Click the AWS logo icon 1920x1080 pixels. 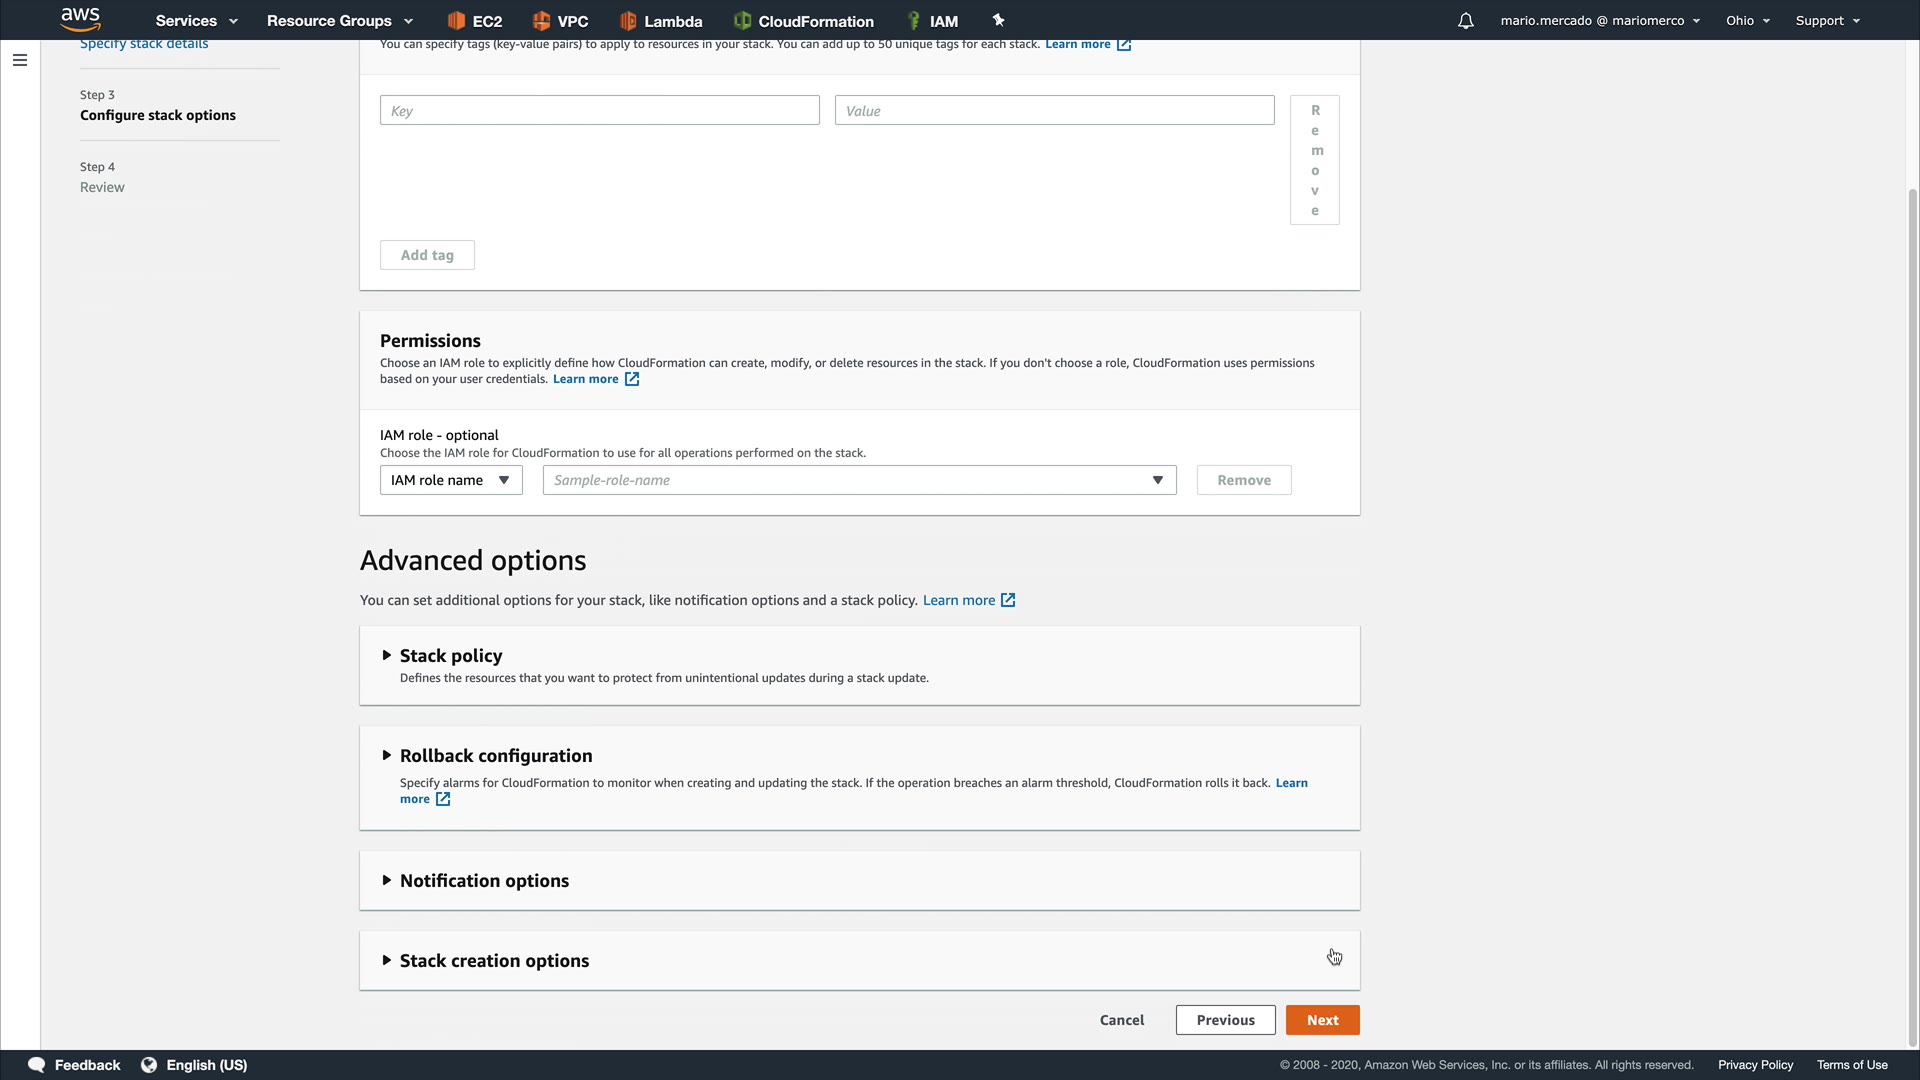(x=80, y=19)
